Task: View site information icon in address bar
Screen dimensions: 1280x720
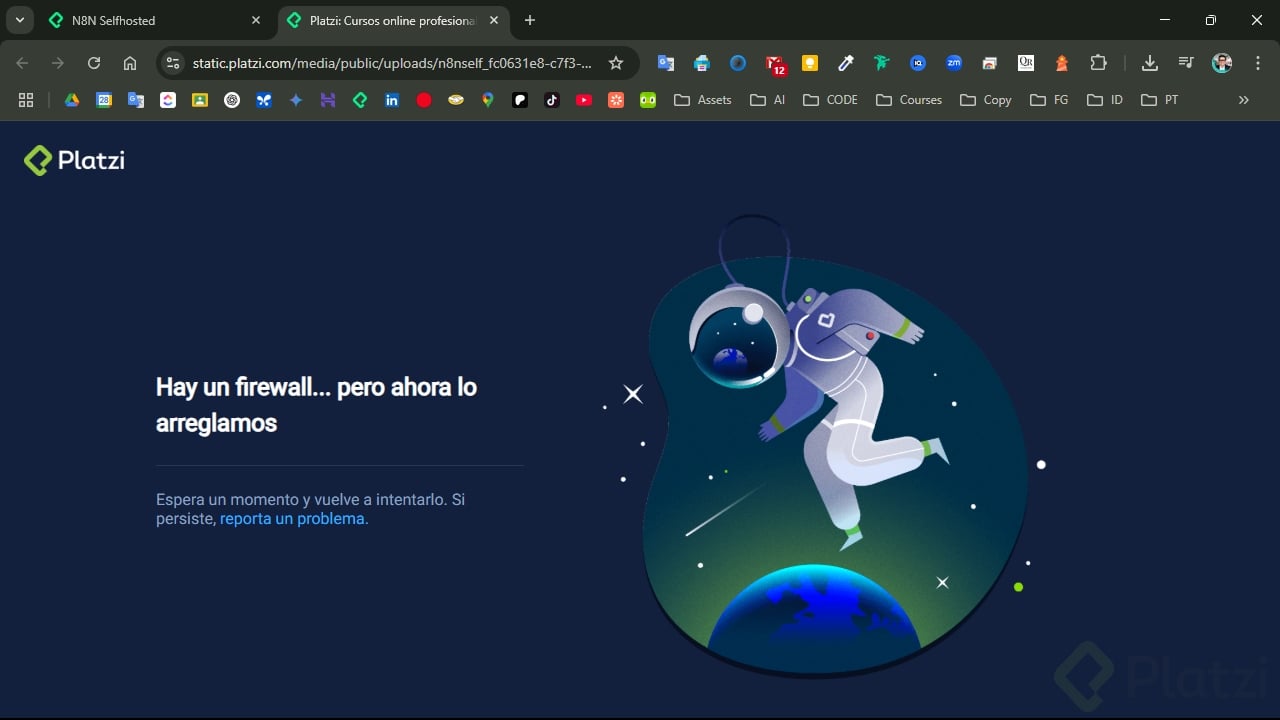Action: 173,63
